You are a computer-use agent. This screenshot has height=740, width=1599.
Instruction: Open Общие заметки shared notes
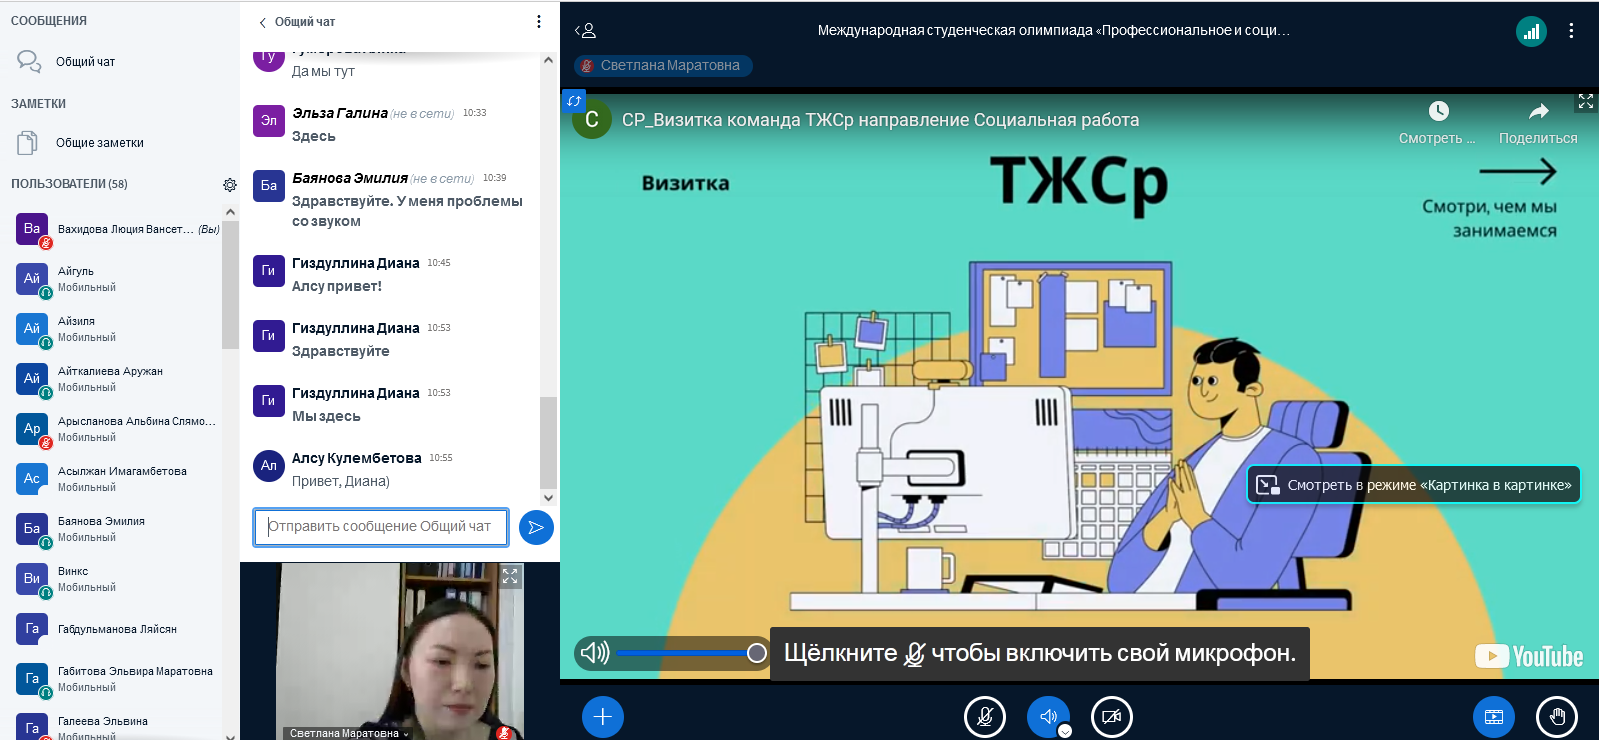pos(99,143)
